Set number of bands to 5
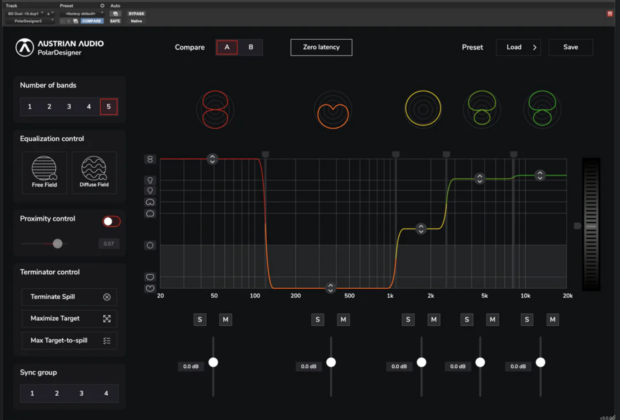The width and height of the screenshot is (620, 420). coord(109,107)
